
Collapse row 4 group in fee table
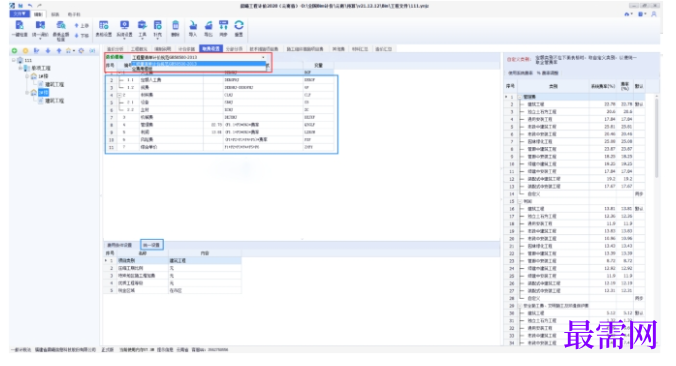[x=119, y=95]
